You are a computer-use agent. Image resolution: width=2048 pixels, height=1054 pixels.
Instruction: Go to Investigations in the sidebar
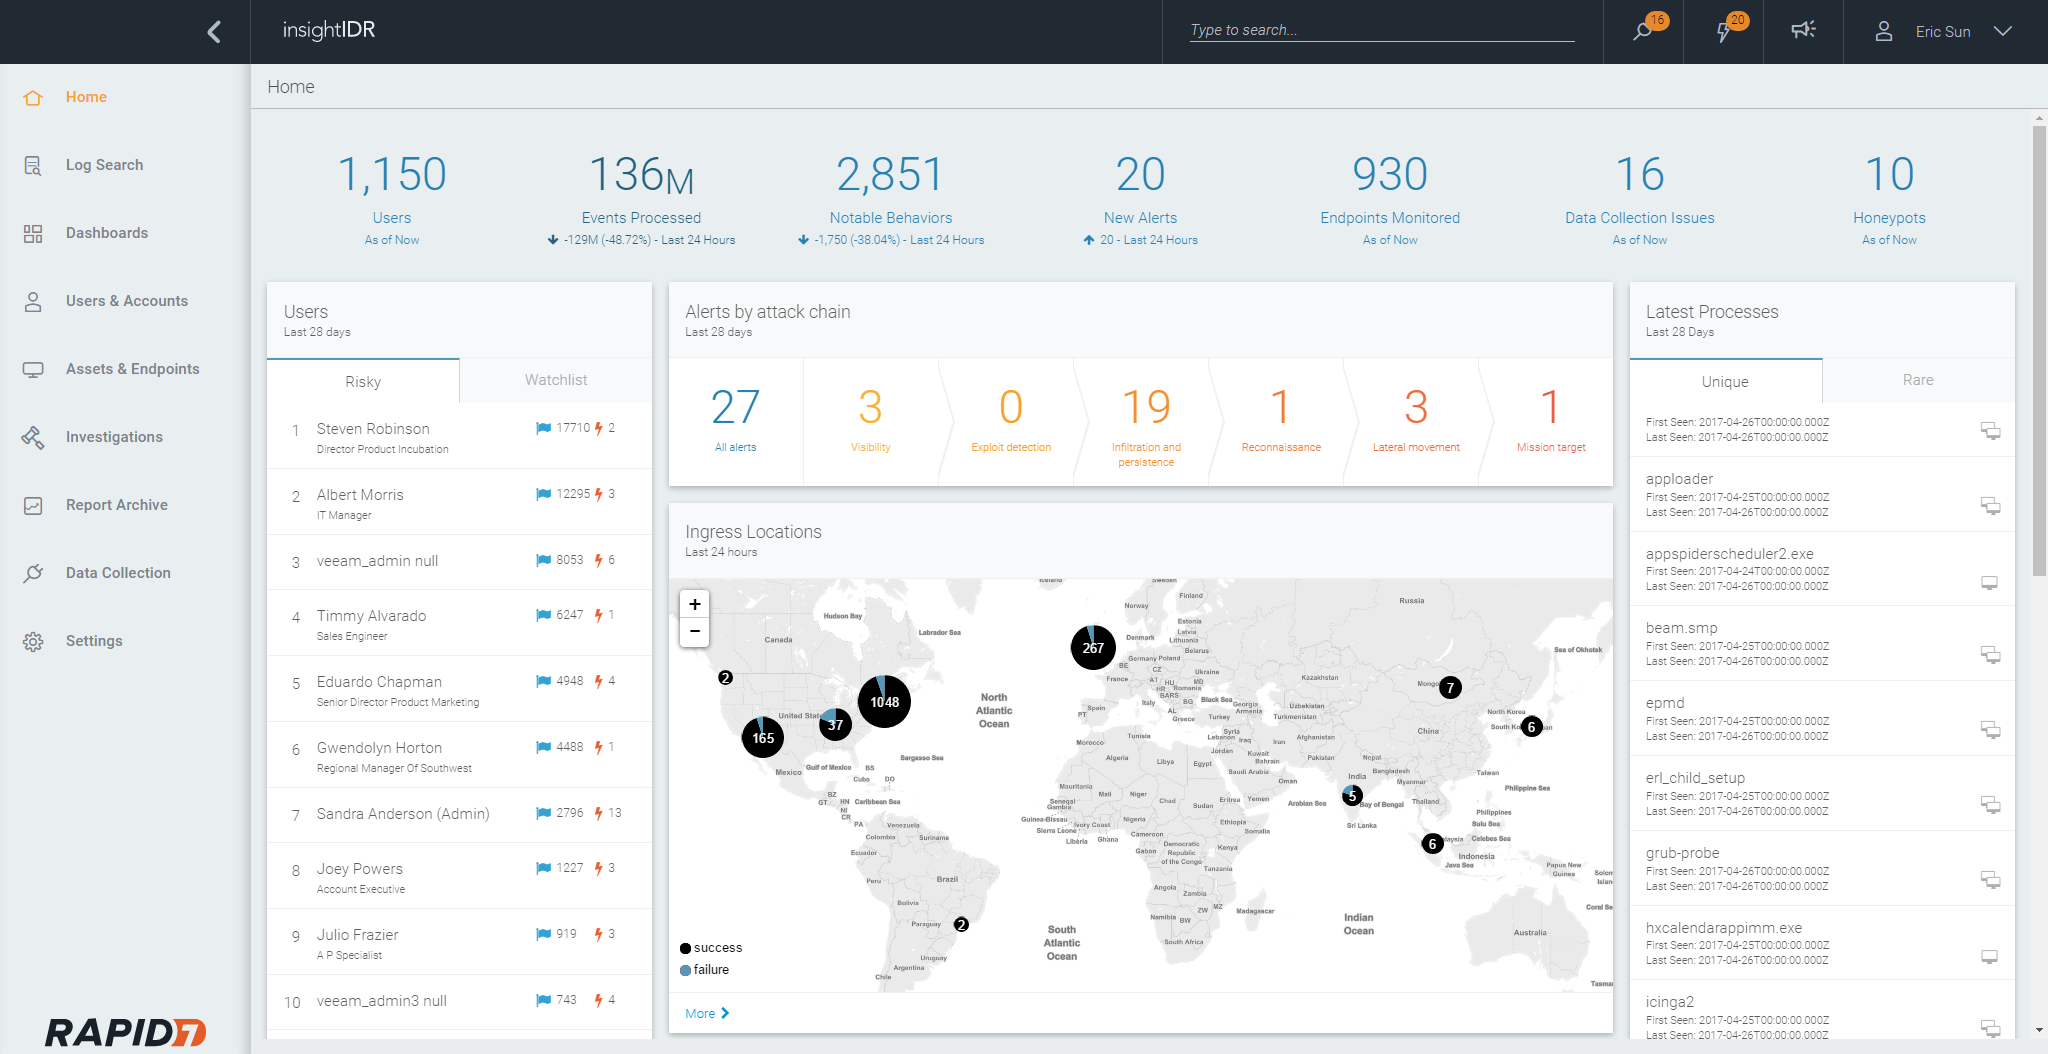click(114, 437)
